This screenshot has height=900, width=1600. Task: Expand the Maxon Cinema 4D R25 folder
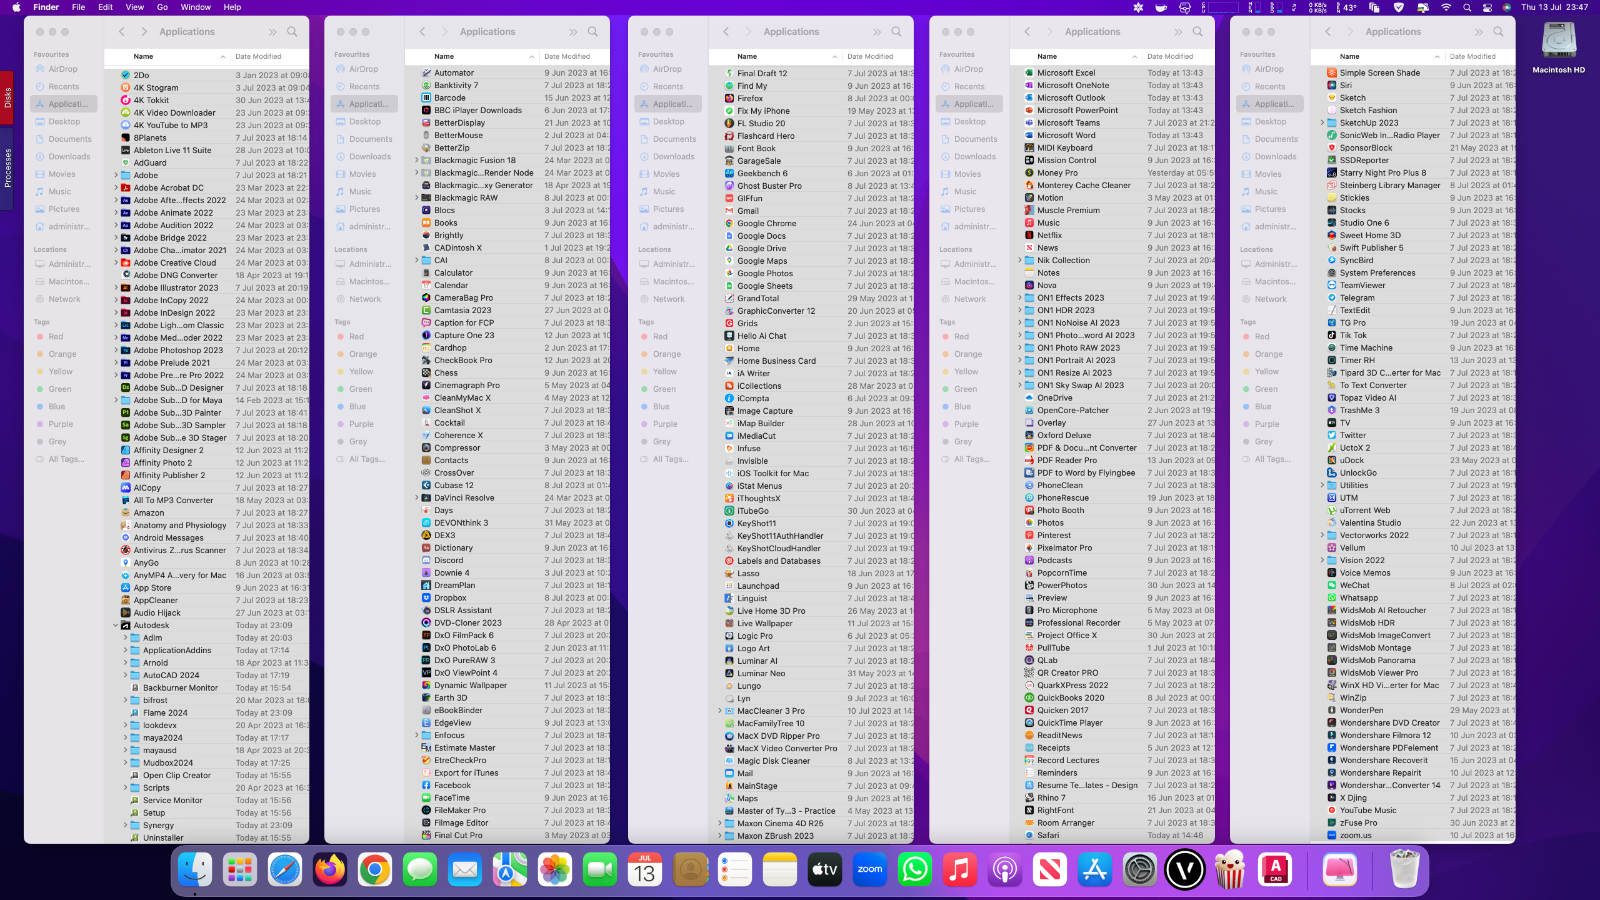[x=720, y=823]
